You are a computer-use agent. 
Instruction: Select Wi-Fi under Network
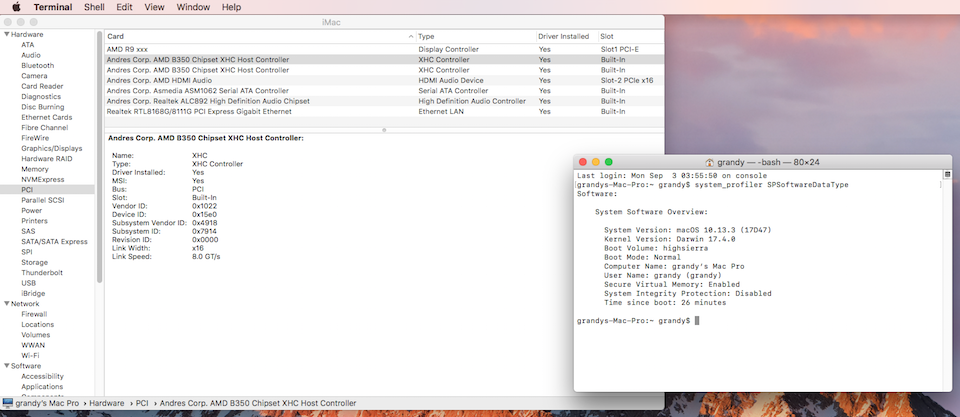(31, 355)
